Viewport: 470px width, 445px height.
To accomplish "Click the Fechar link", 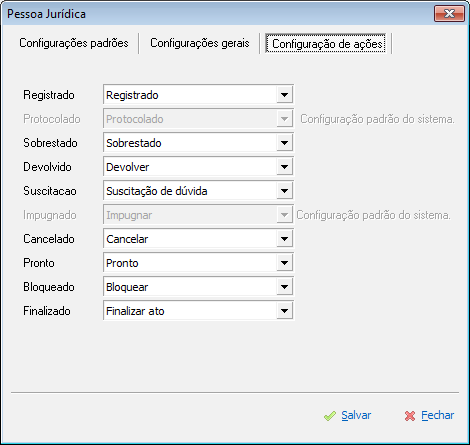I will [437, 415].
